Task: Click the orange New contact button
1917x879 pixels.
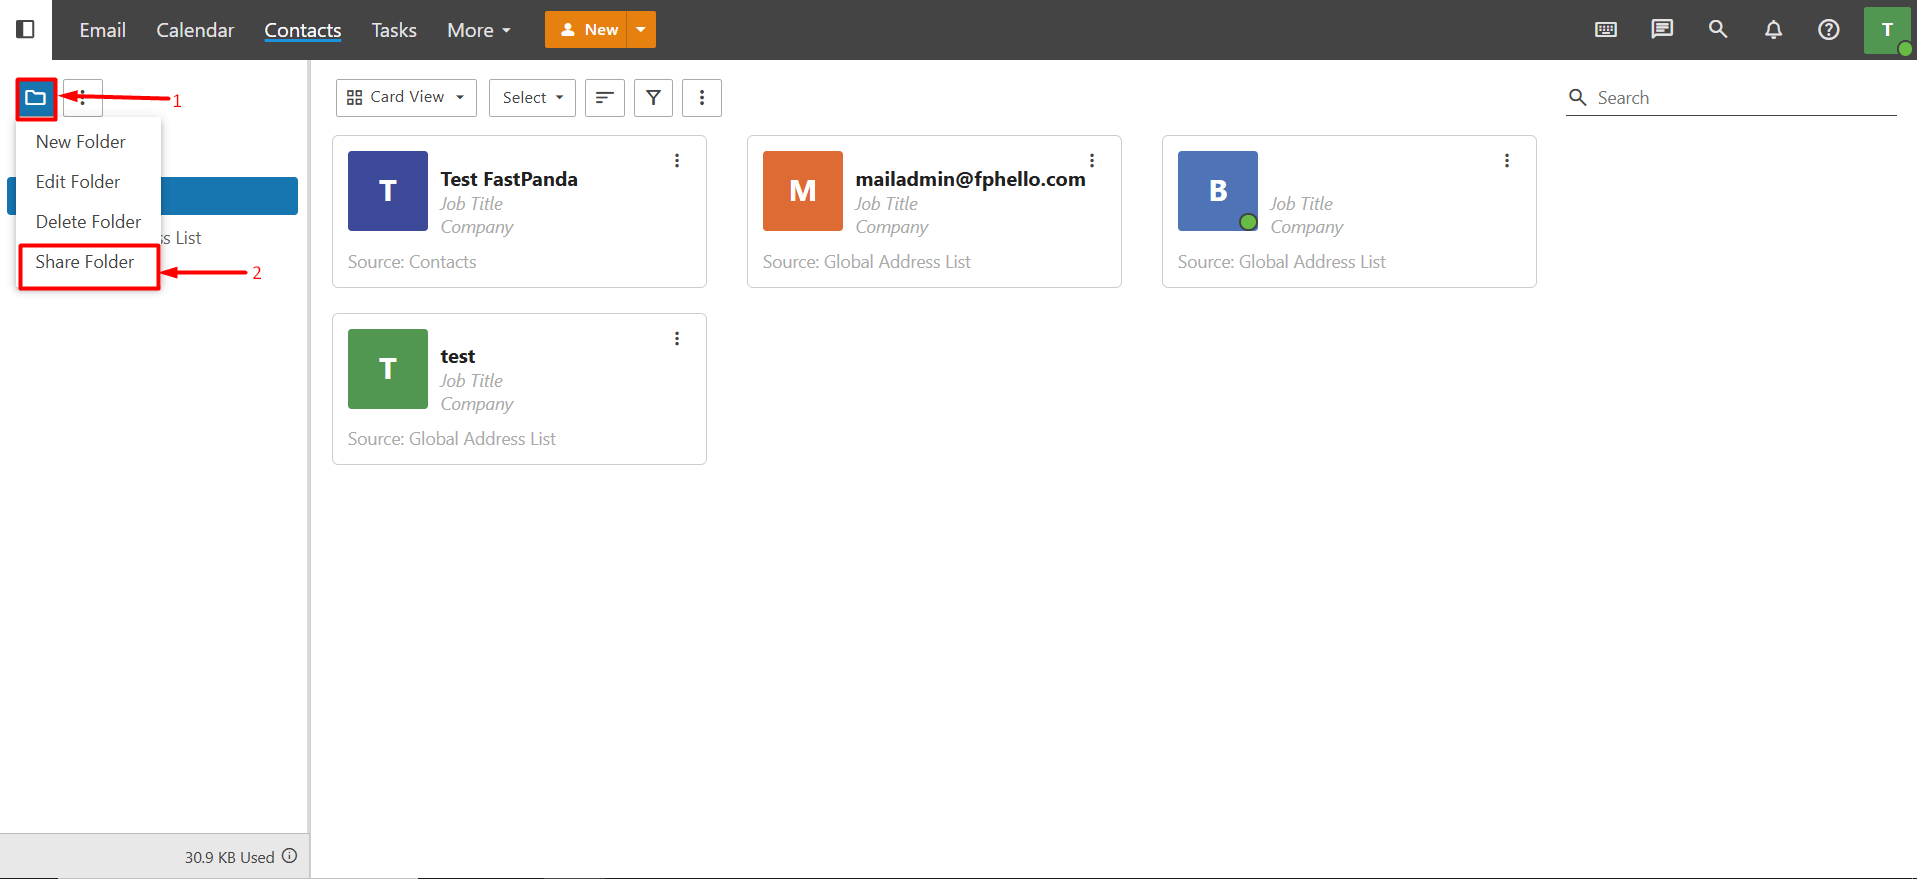Action: pos(586,30)
